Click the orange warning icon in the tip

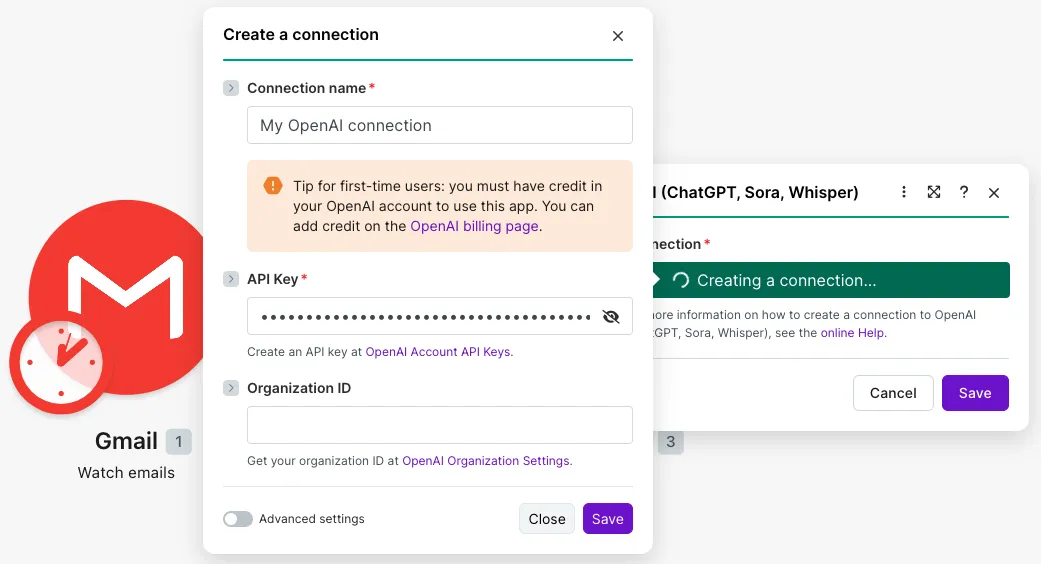[x=273, y=186]
